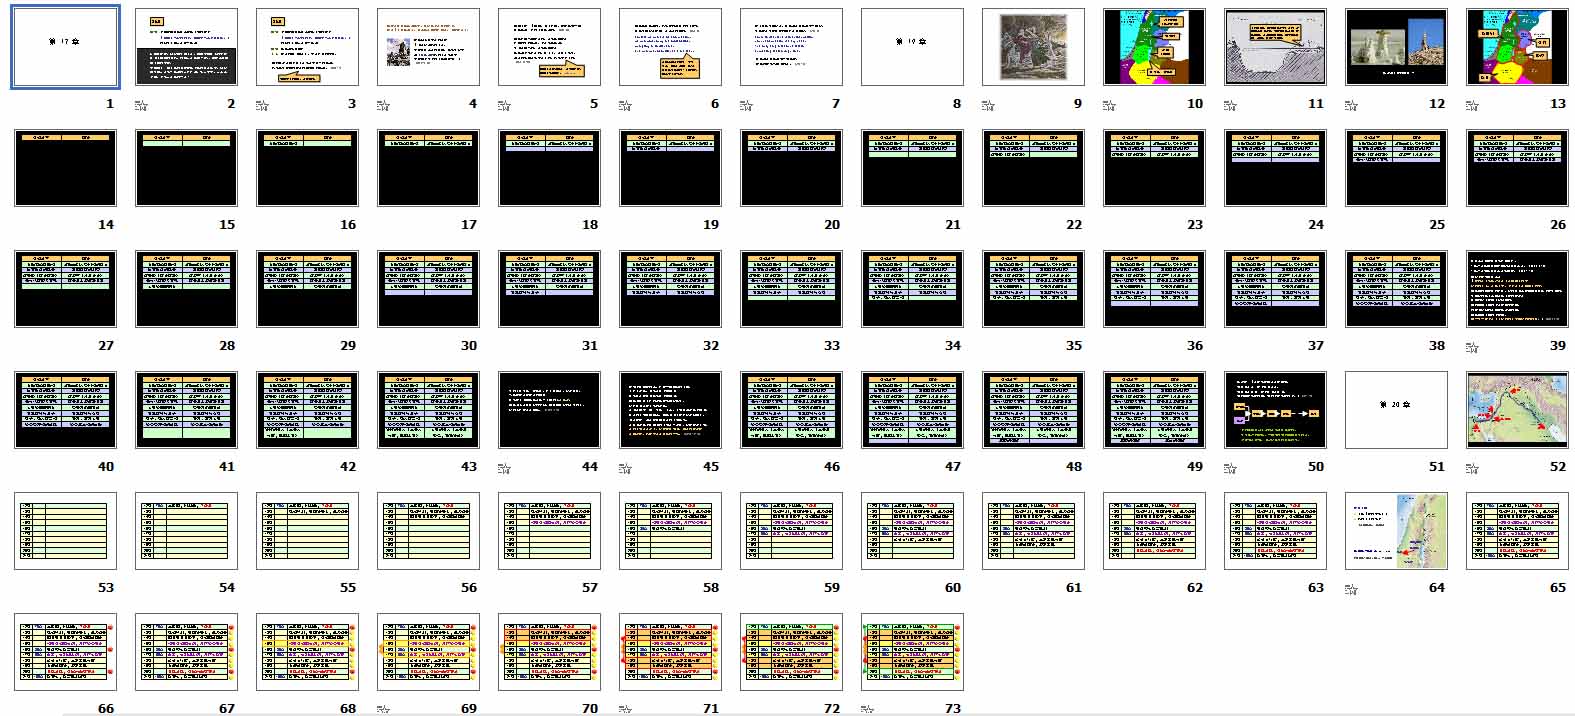Select slide 1 title thumbnail
The width and height of the screenshot is (1575, 716).
65,47
